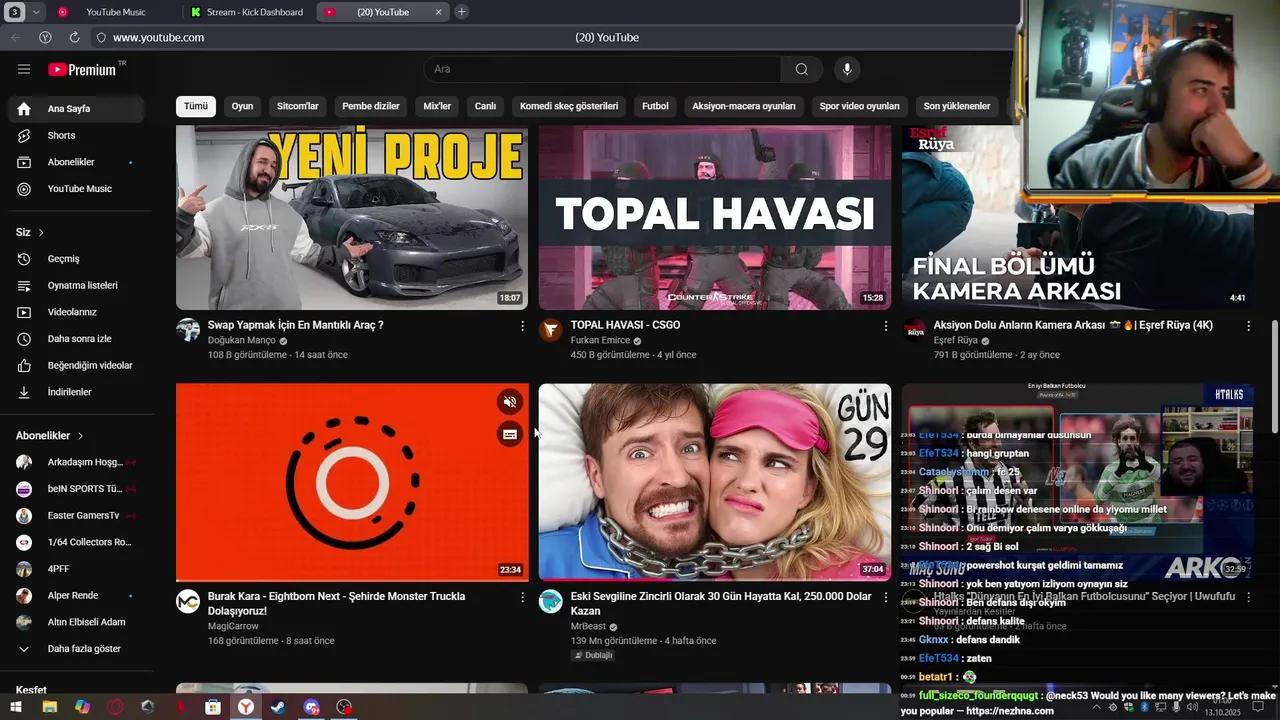1280x720 pixels.
Task: Open Videolarınız in sidebar
Action: click(77, 312)
